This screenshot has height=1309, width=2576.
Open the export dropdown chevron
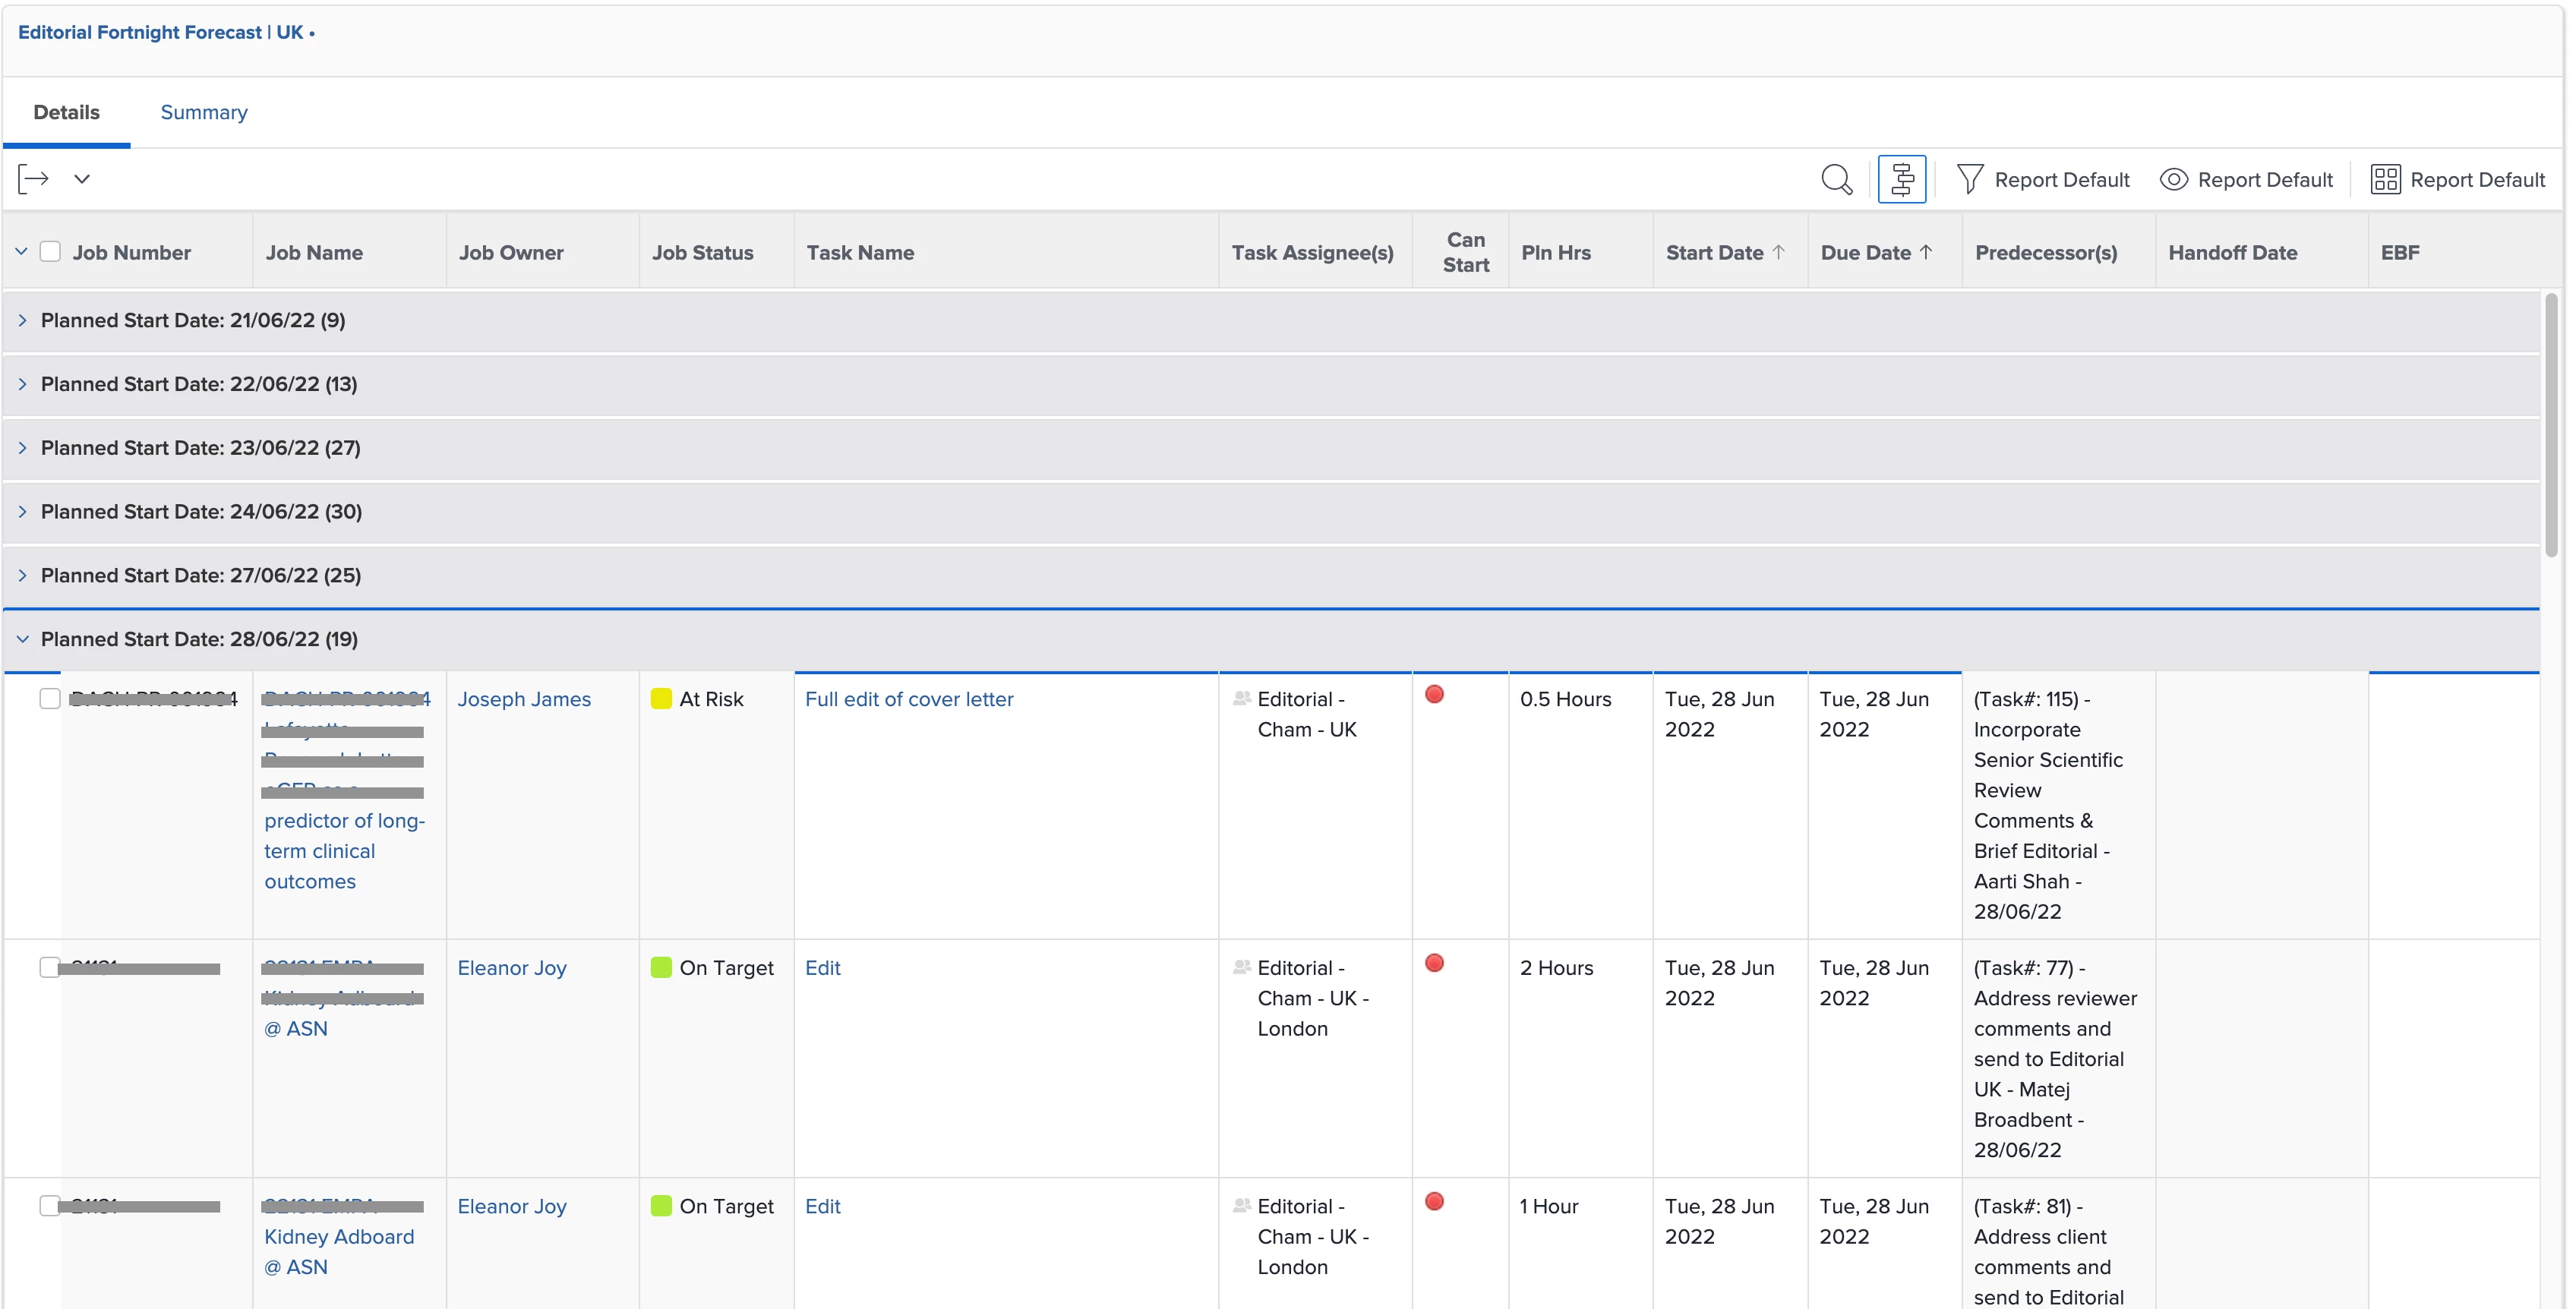[x=82, y=179]
